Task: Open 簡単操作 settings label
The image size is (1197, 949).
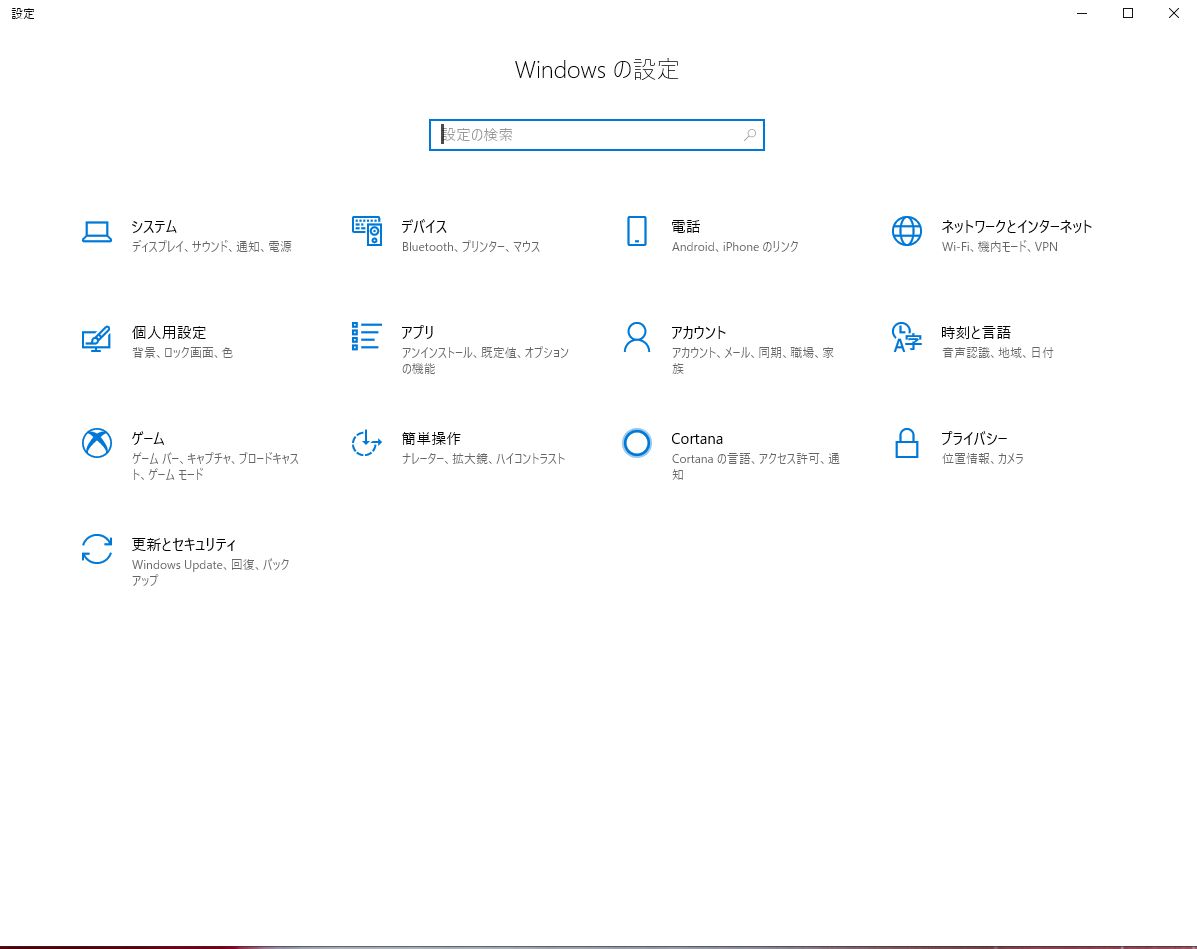Action: point(431,439)
